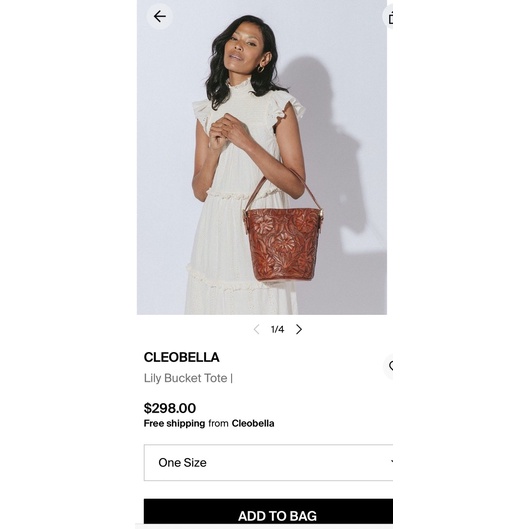Image resolution: width=529 pixels, height=529 pixels.
Task: Click the ADD TO BAG button
Action: [268, 511]
